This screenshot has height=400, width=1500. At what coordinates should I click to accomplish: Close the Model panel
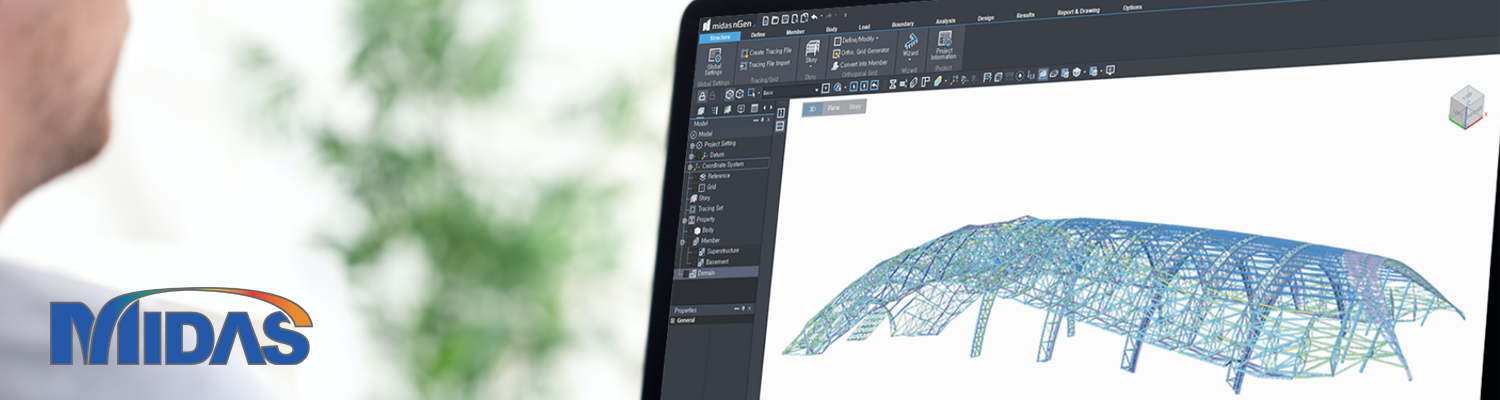pyautogui.click(x=769, y=119)
